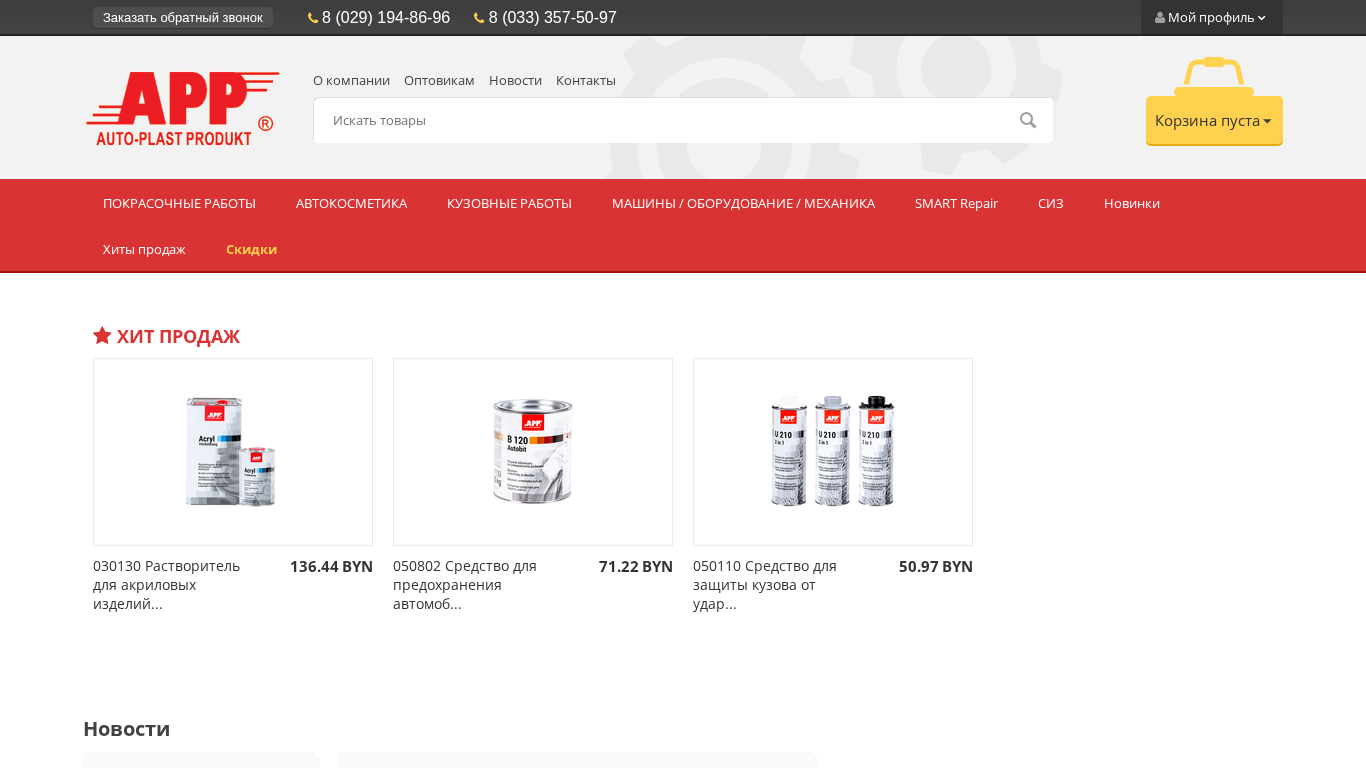Screen dimensions: 1366x768
Task: Click Заказать обратный звонок button
Action: pyautogui.click(x=183, y=18)
